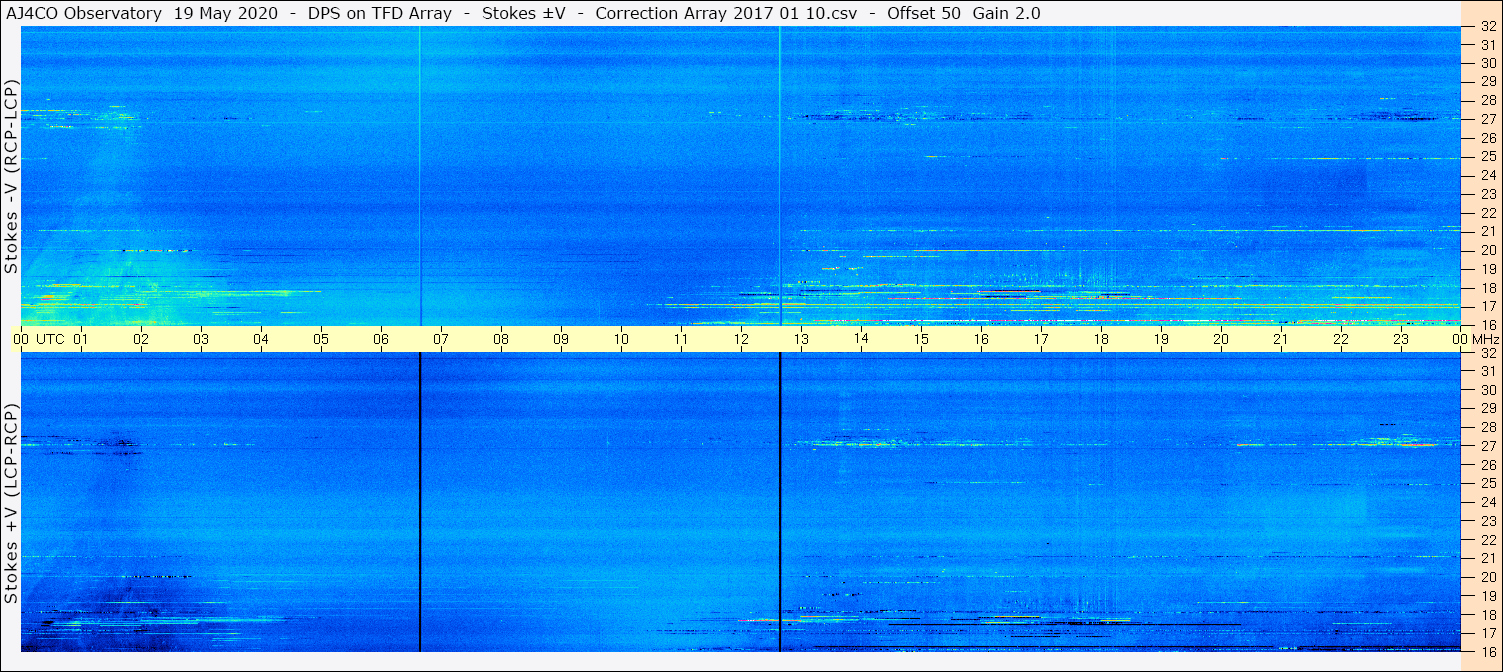The height and width of the screenshot is (672, 1503).
Task: Click the 21 MHz label of Stokes +V panel
Action: point(1487,558)
